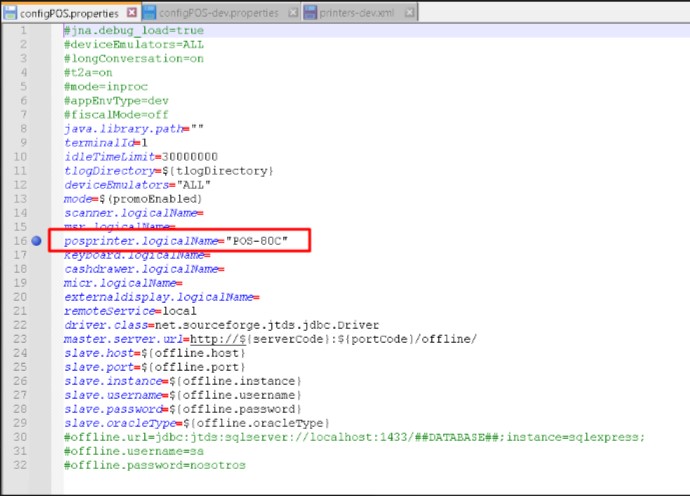Close the configPOS.properties tab
Screen dimensions: 690x496
[131, 13]
